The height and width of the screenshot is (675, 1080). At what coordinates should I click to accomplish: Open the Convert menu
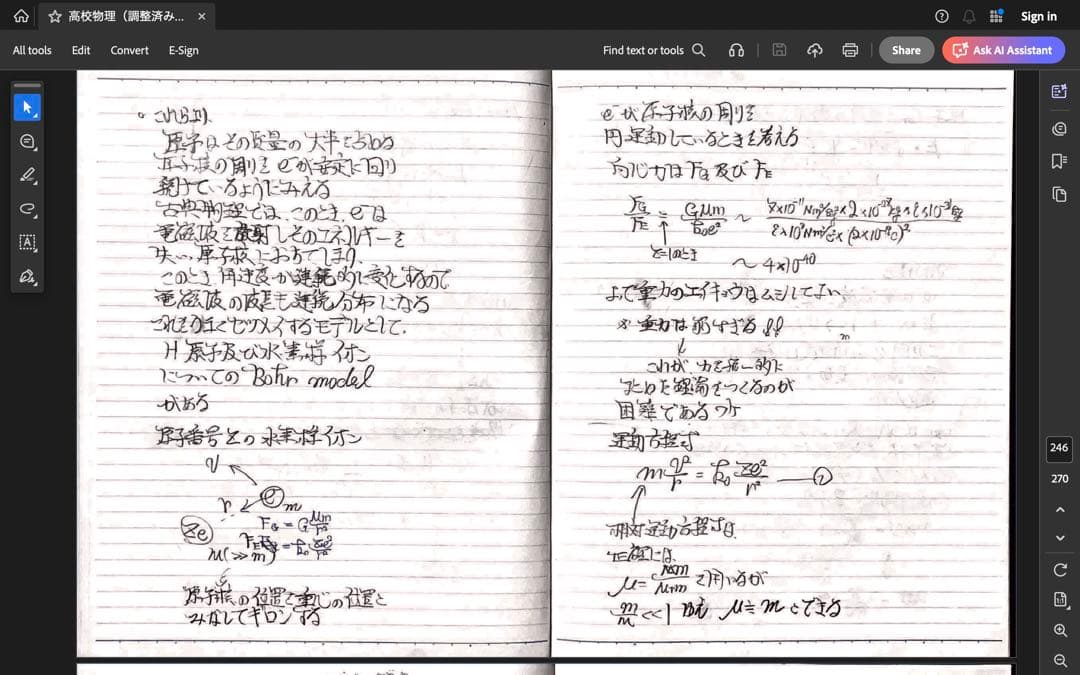pyautogui.click(x=129, y=49)
